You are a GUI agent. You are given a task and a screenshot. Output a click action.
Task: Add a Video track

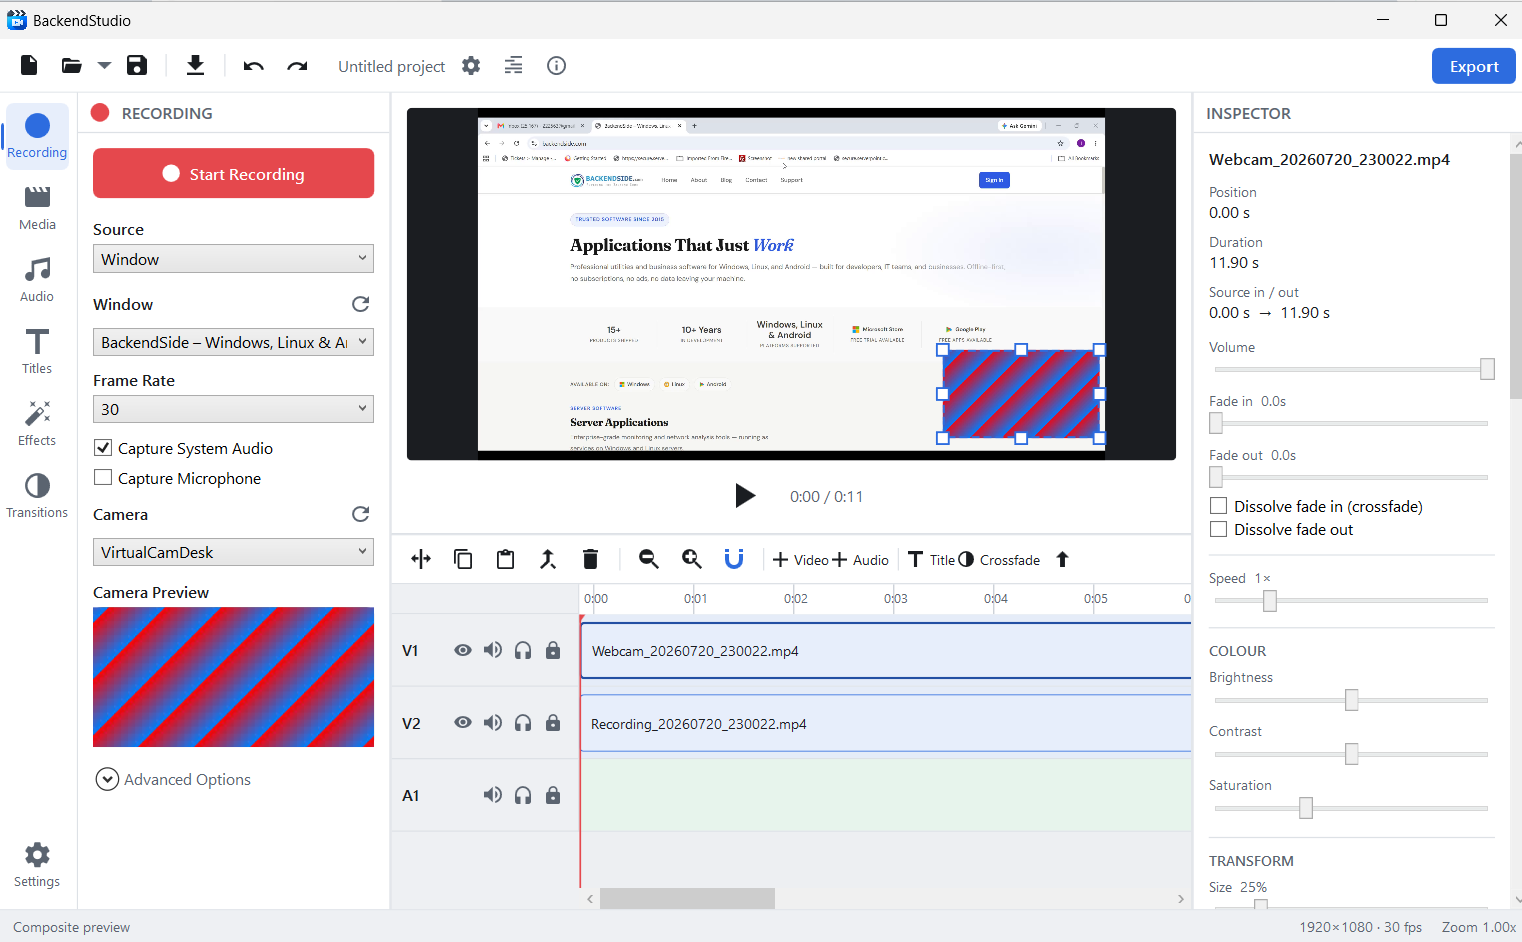(801, 560)
